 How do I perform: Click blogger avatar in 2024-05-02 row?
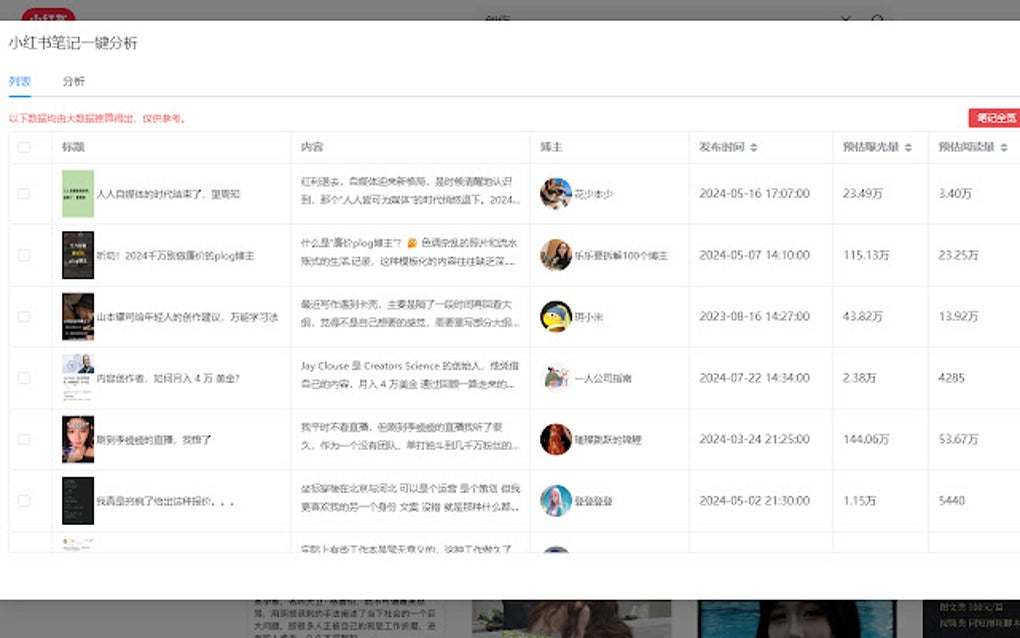pyautogui.click(x=556, y=501)
